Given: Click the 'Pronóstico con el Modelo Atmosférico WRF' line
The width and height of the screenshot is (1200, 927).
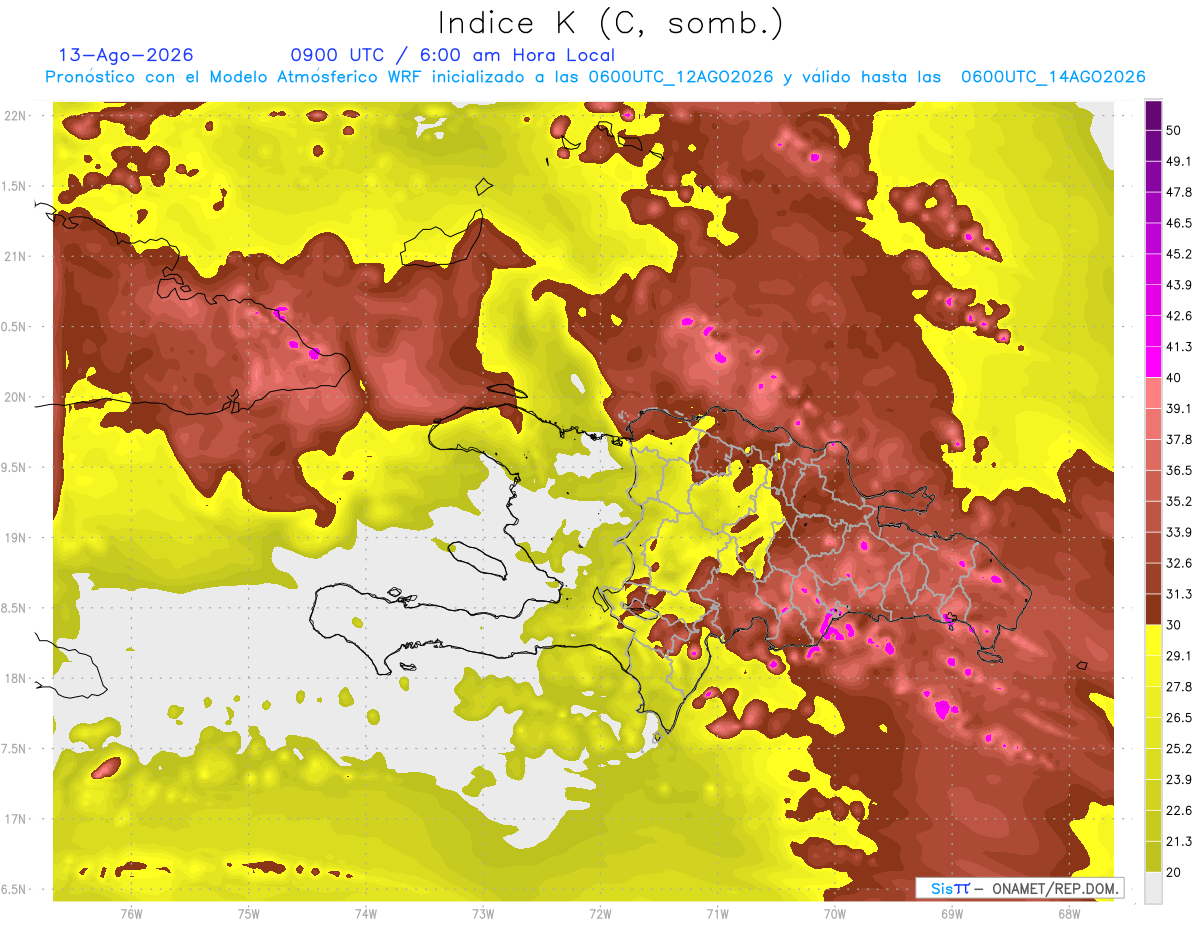Looking at the screenshot, I should pyautogui.click(x=595, y=77).
